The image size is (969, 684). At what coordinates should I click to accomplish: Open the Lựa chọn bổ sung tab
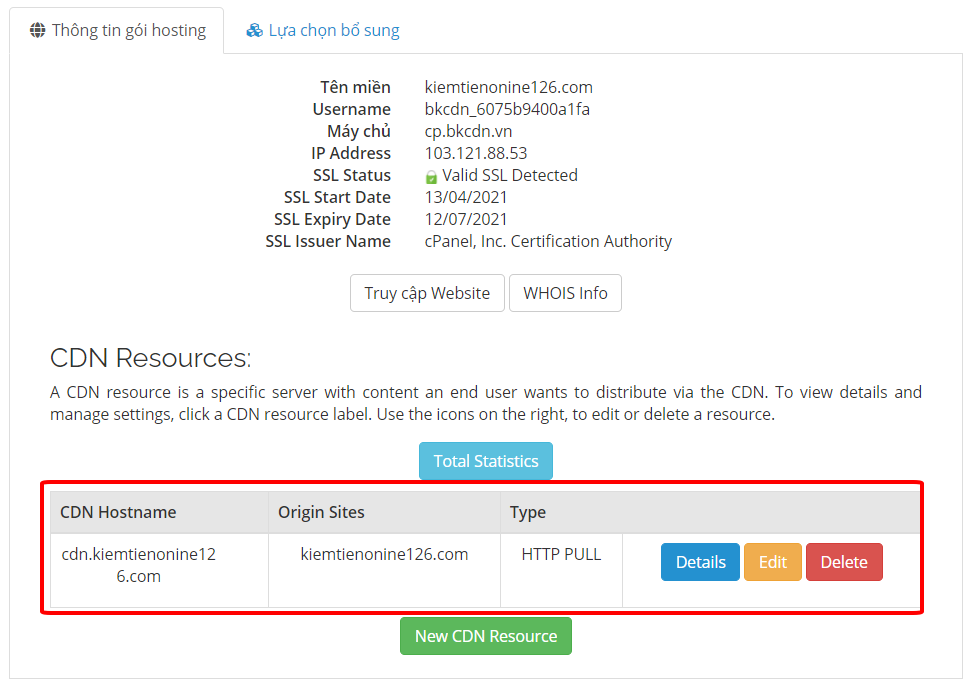point(323,30)
